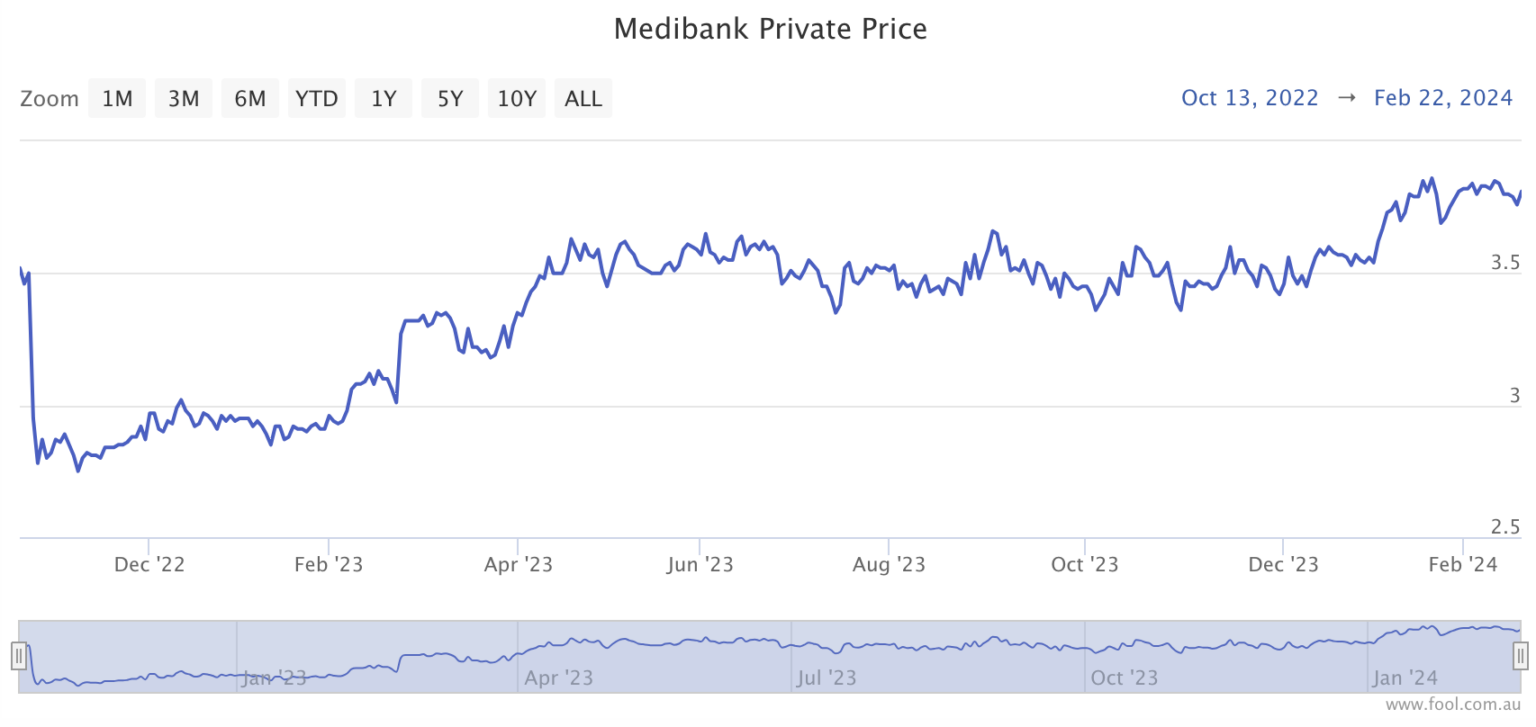Show 5Y price history

coord(450,99)
